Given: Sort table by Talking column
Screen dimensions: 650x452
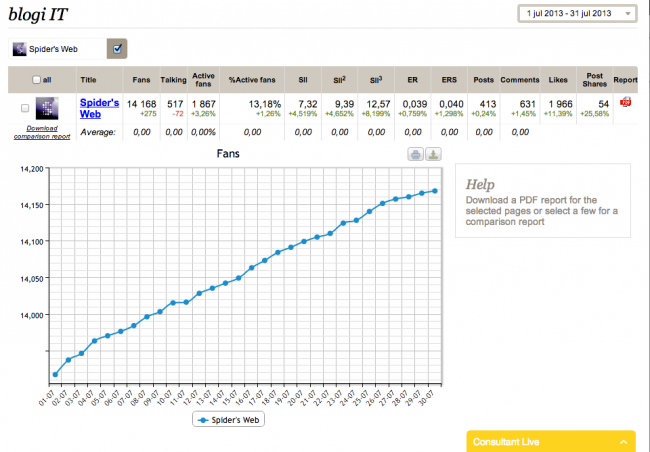Looking at the screenshot, I should tap(173, 80).
